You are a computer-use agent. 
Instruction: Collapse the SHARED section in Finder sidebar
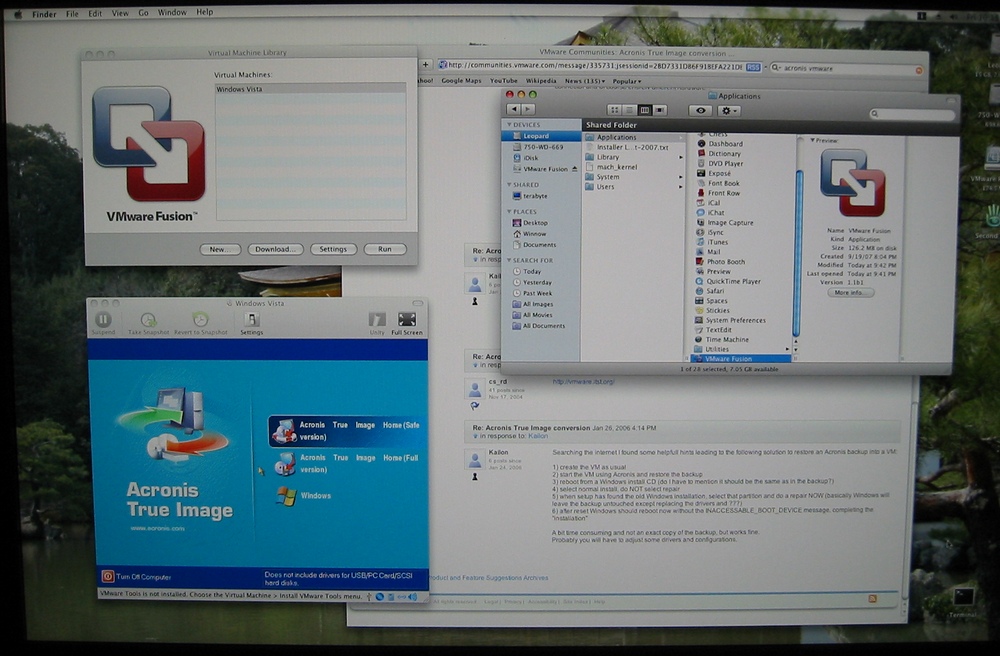509,184
